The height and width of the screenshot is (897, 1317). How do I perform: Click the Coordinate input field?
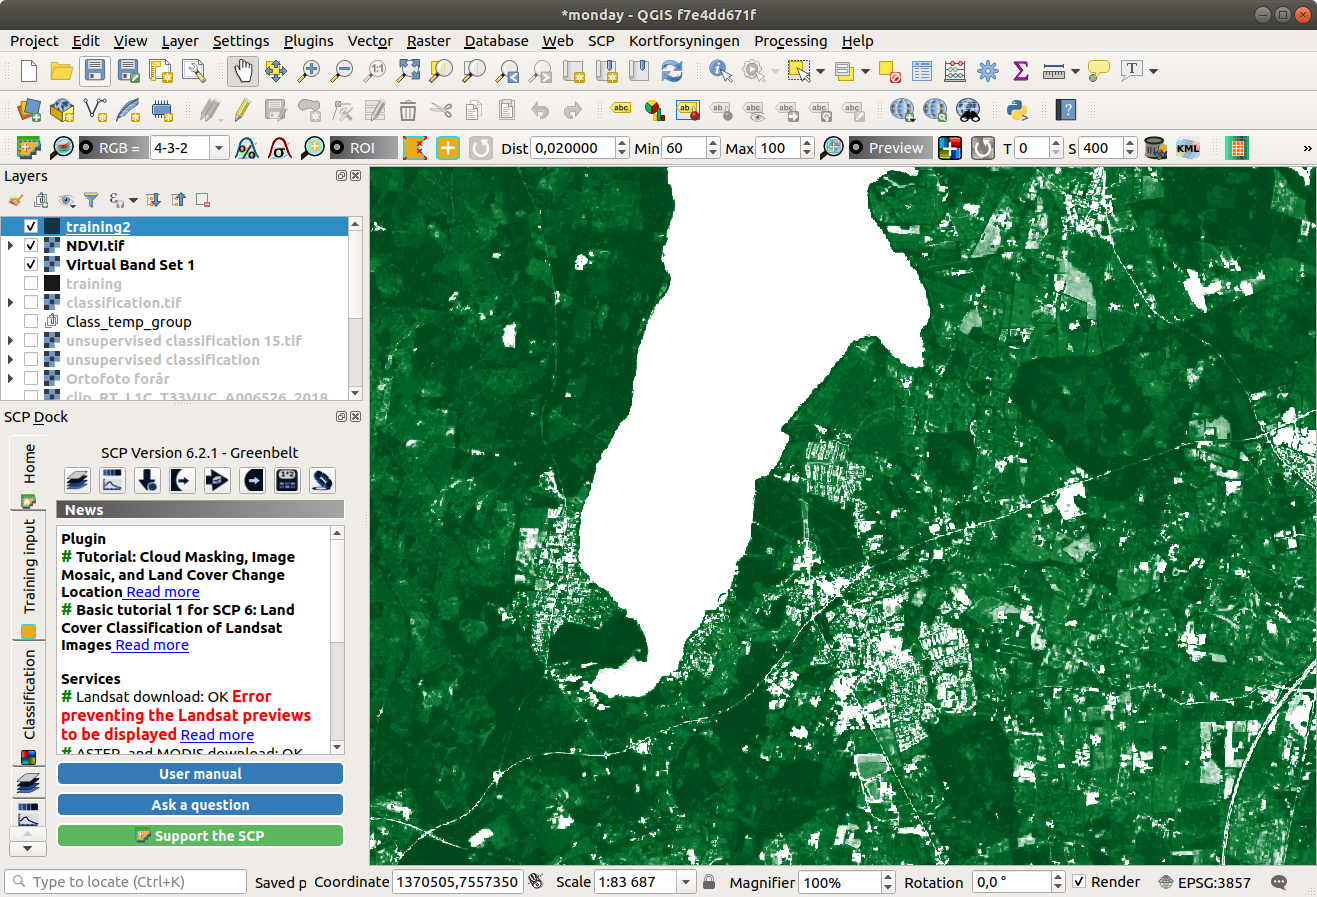(x=458, y=882)
